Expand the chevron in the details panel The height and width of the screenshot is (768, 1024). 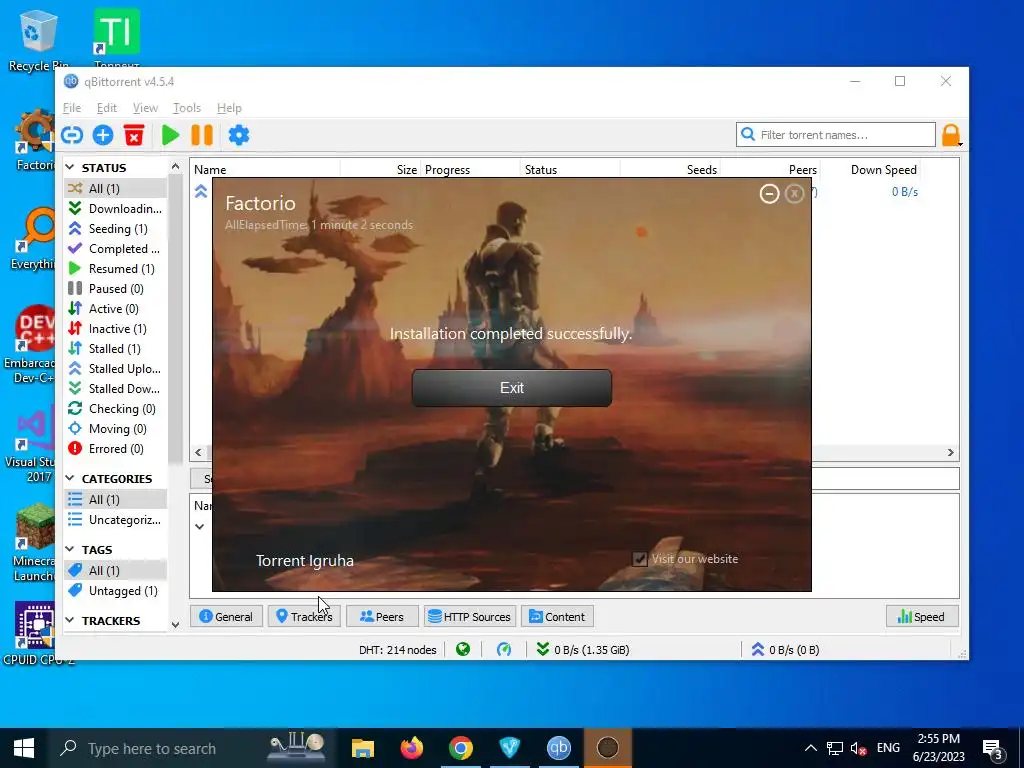[200, 526]
